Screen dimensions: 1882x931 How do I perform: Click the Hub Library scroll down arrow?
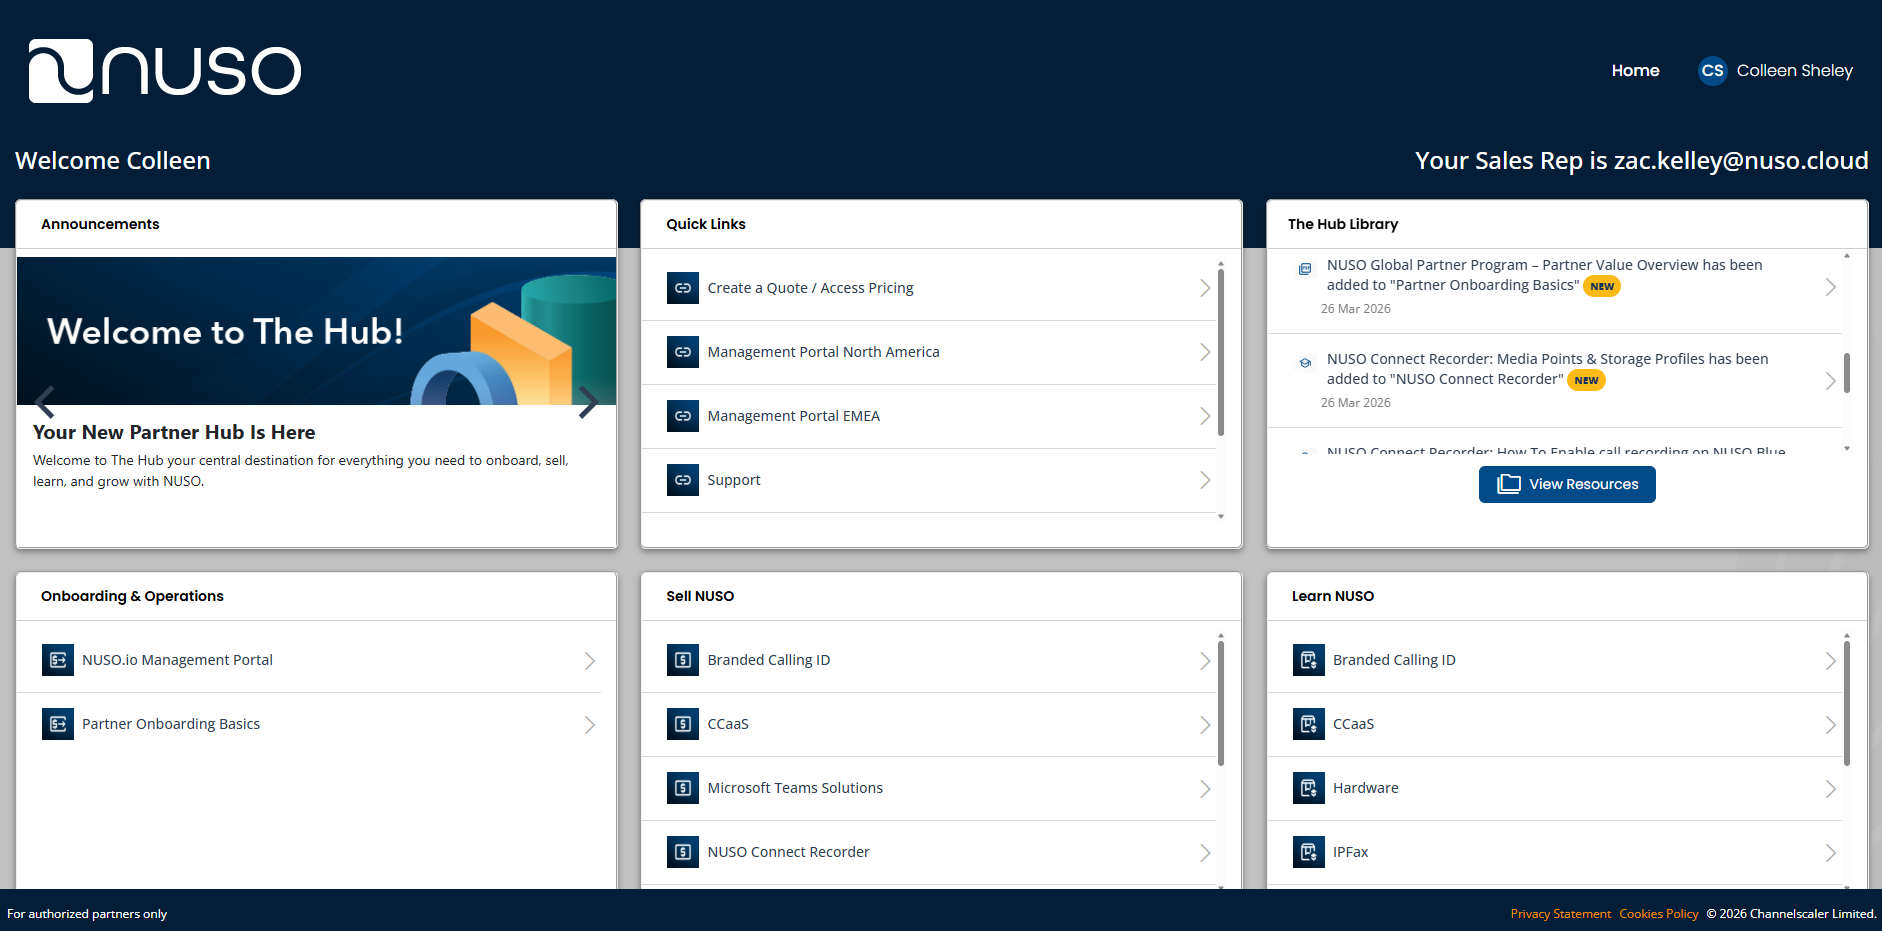point(1846,449)
